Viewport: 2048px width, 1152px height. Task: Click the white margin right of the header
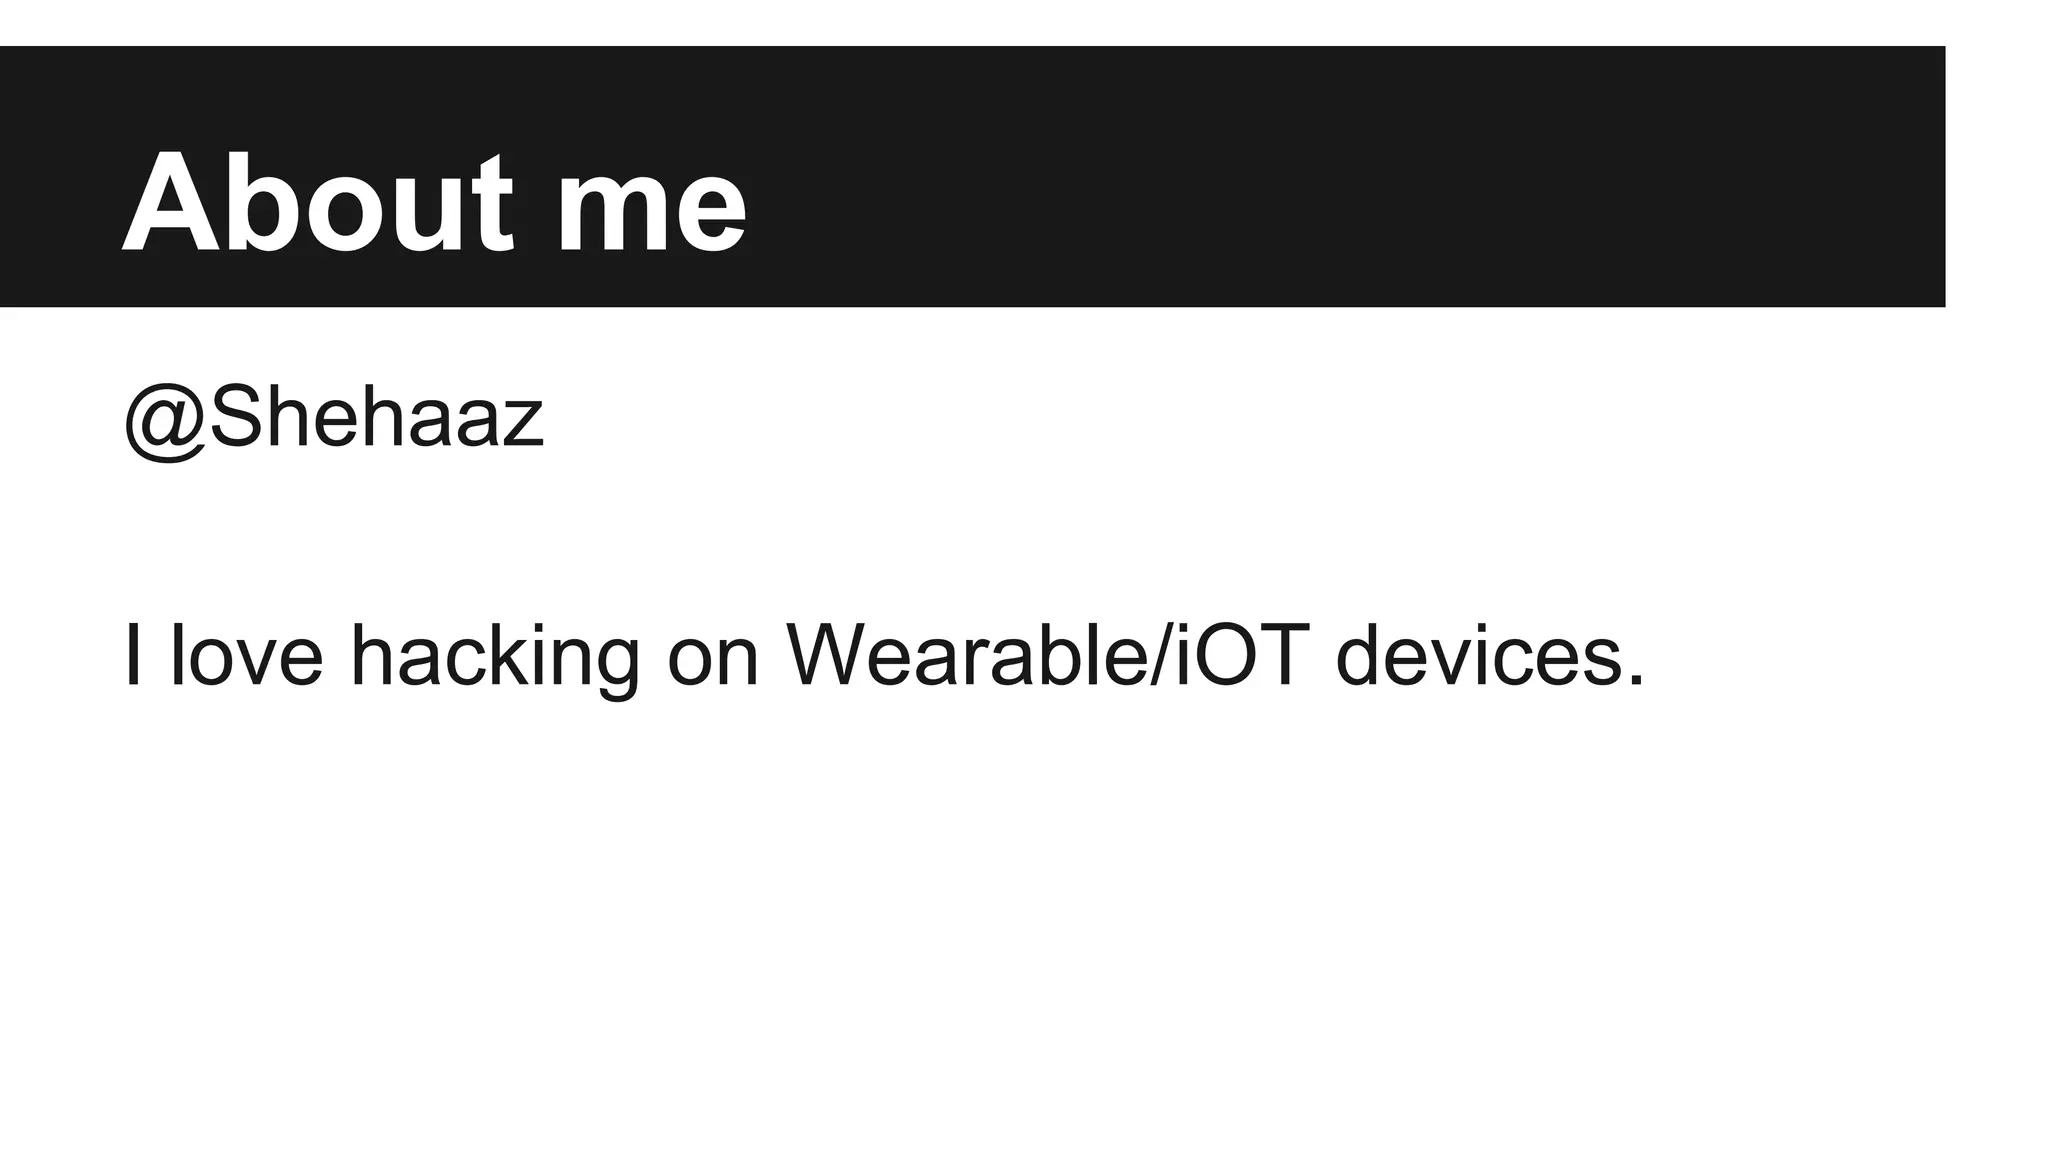1996,176
